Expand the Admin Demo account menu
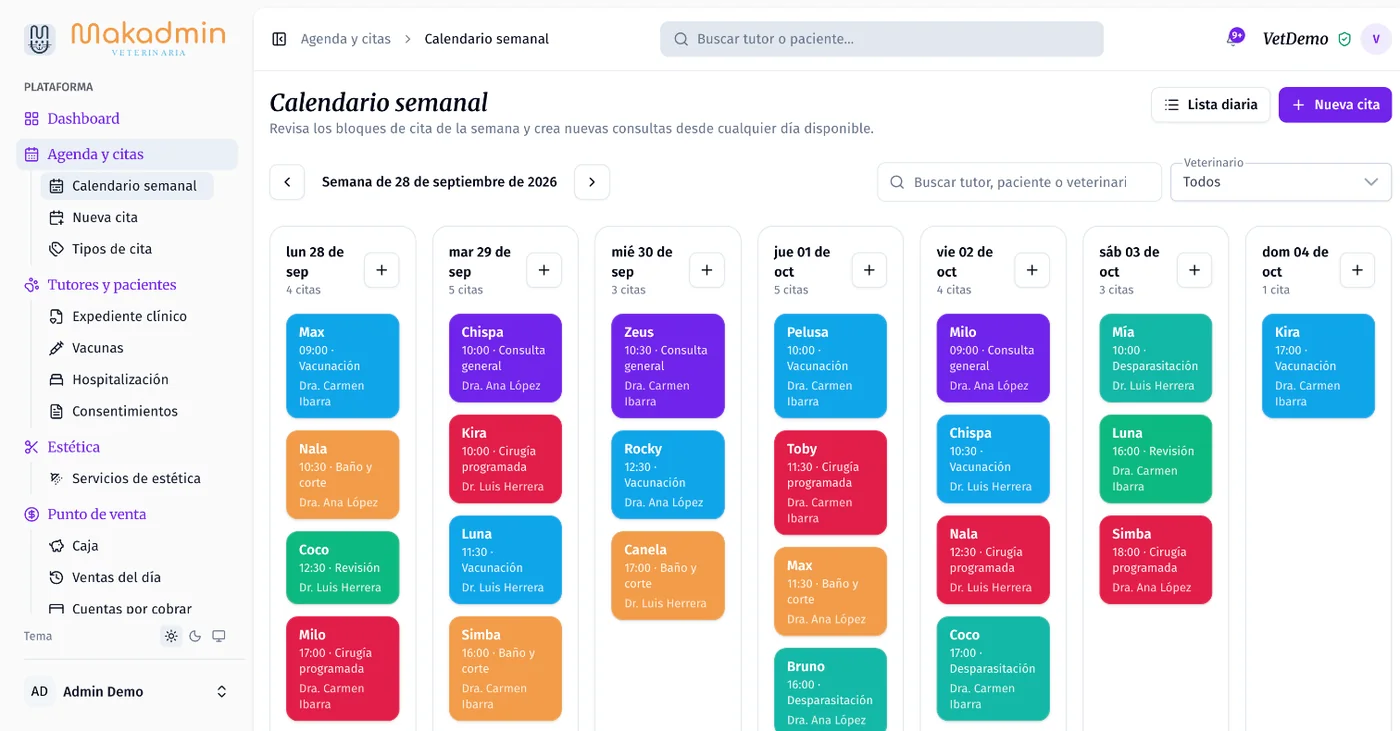The height and width of the screenshot is (731, 1400). [x=126, y=691]
